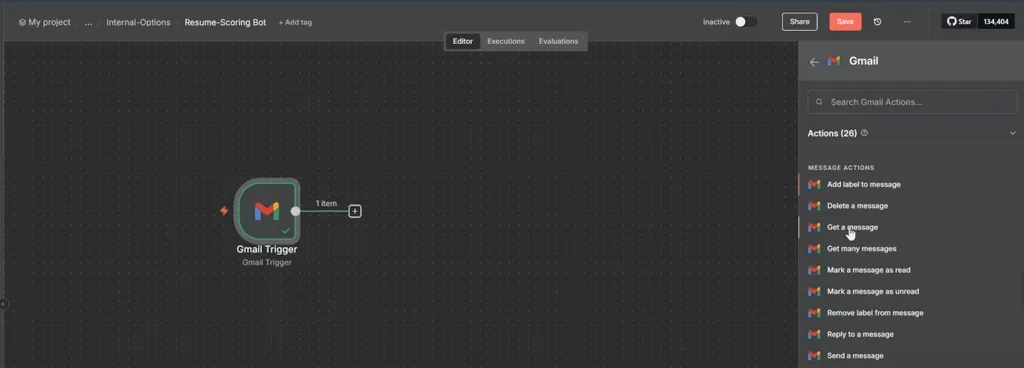Click the Share button
1024x368 pixels.
pos(799,22)
